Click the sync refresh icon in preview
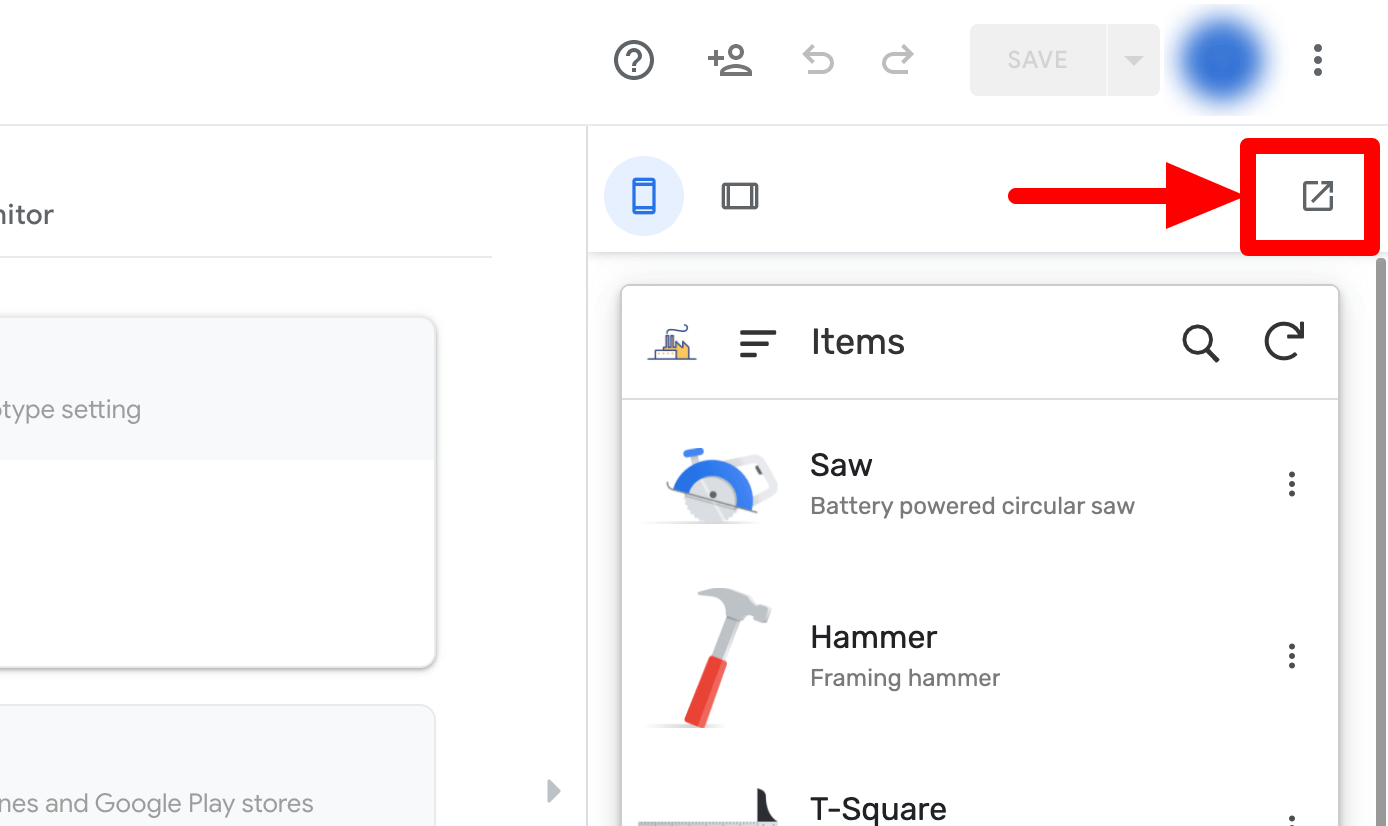Viewport: 1388px width, 826px height. tap(1284, 342)
